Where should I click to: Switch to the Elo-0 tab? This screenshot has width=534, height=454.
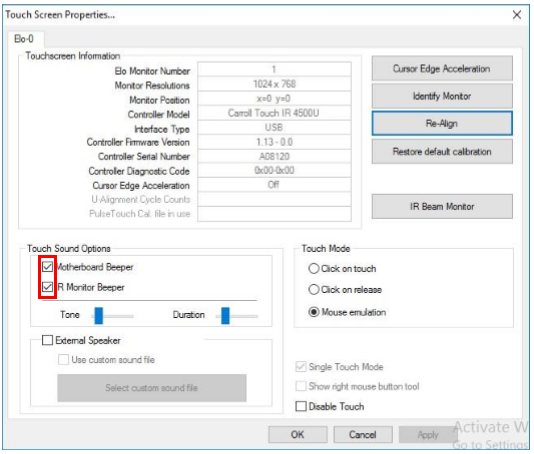[x=24, y=39]
